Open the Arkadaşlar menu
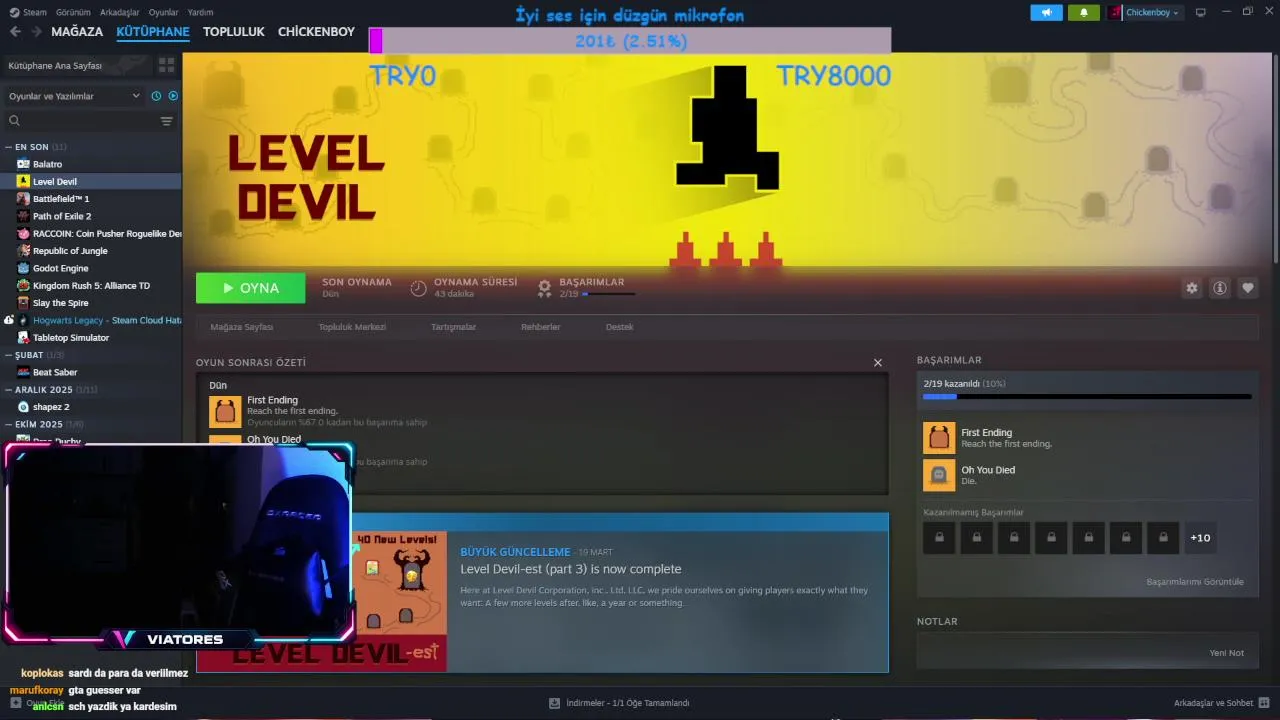The width and height of the screenshot is (1280, 720). click(x=120, y=12)
